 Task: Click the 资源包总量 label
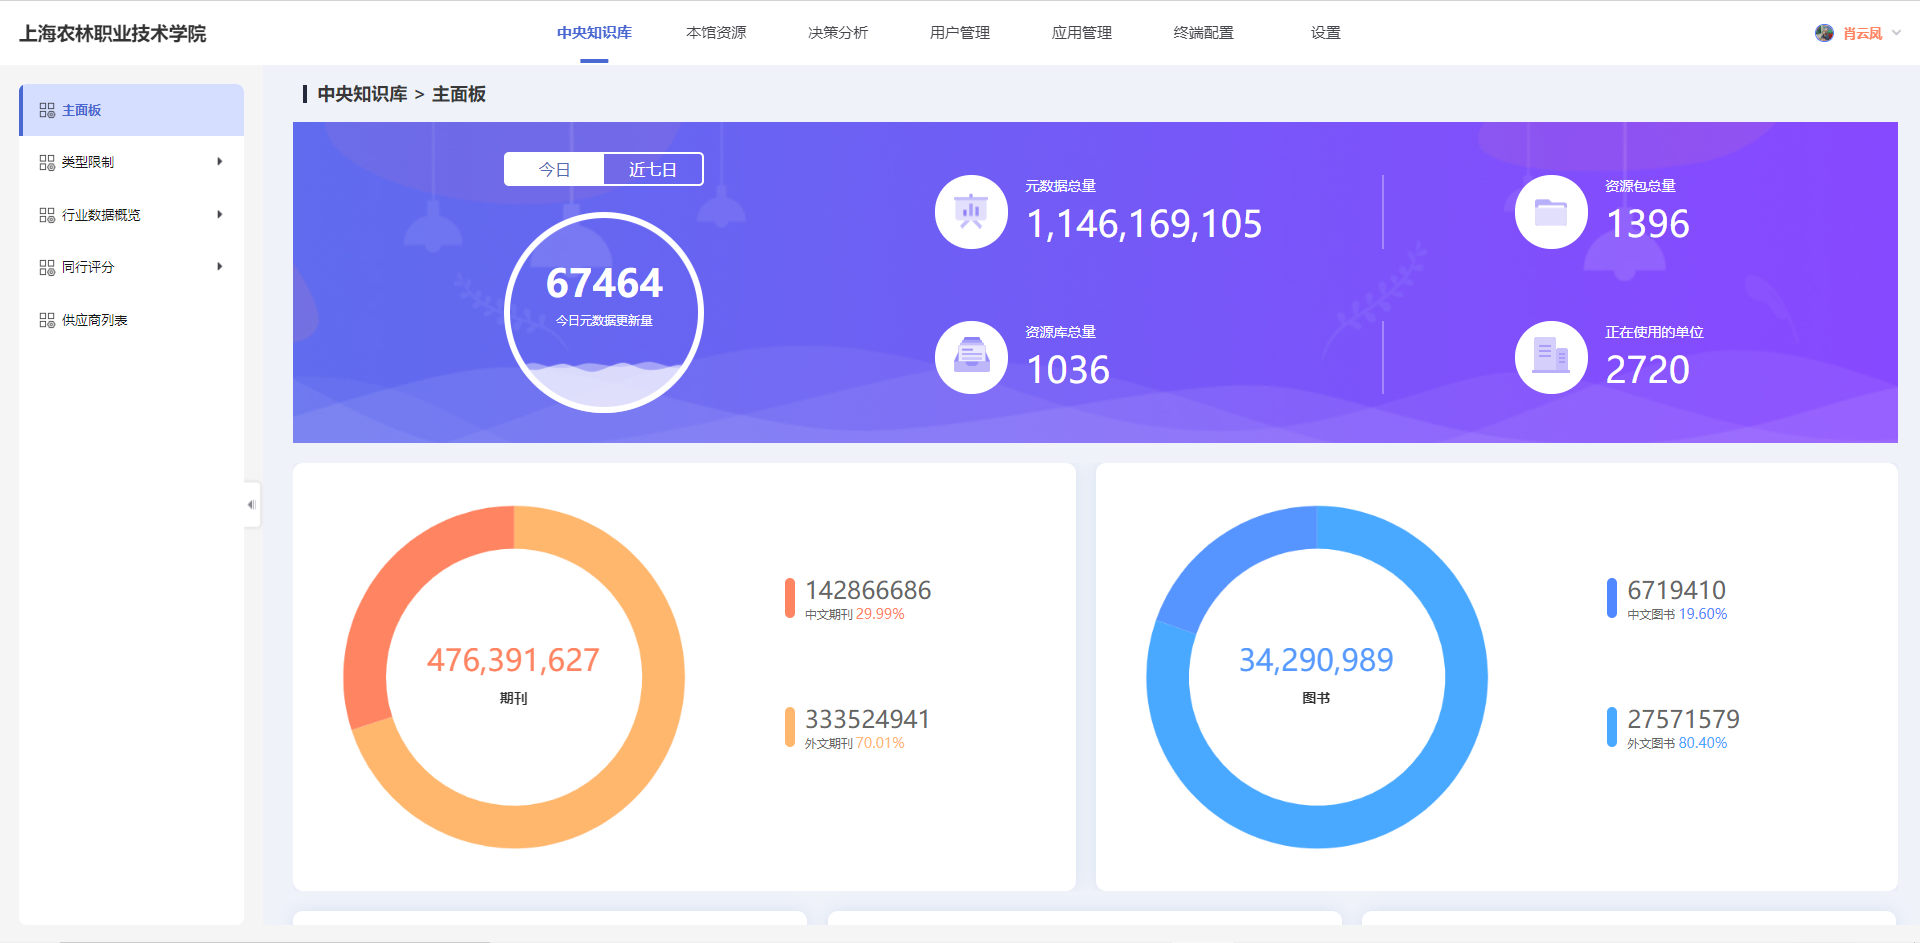(1640, 186)
